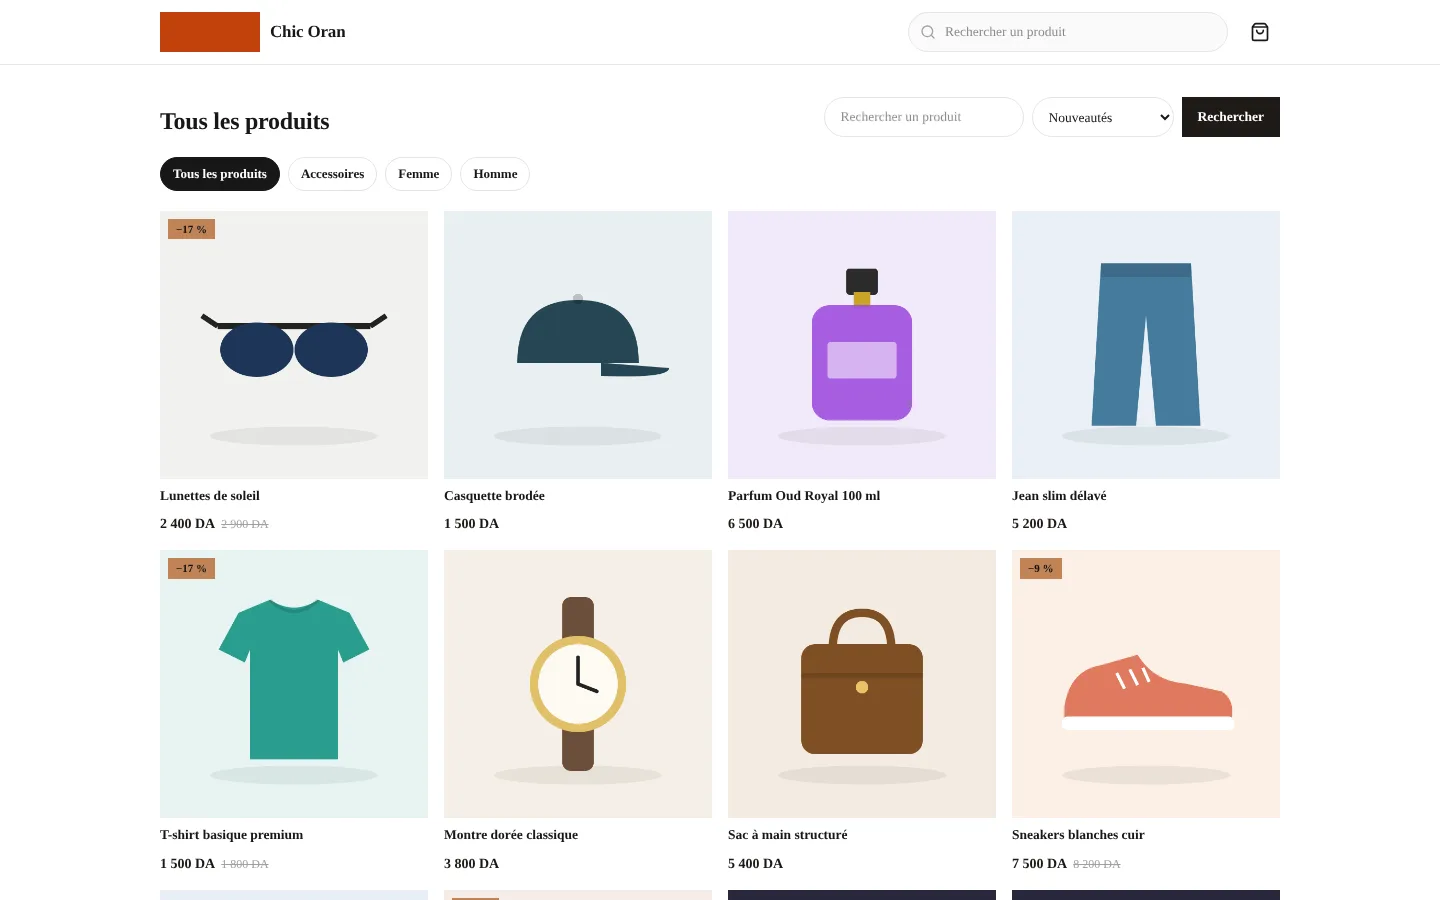View the Parfum Oud Royal bottle image
1440x900 pixels.
862,345
